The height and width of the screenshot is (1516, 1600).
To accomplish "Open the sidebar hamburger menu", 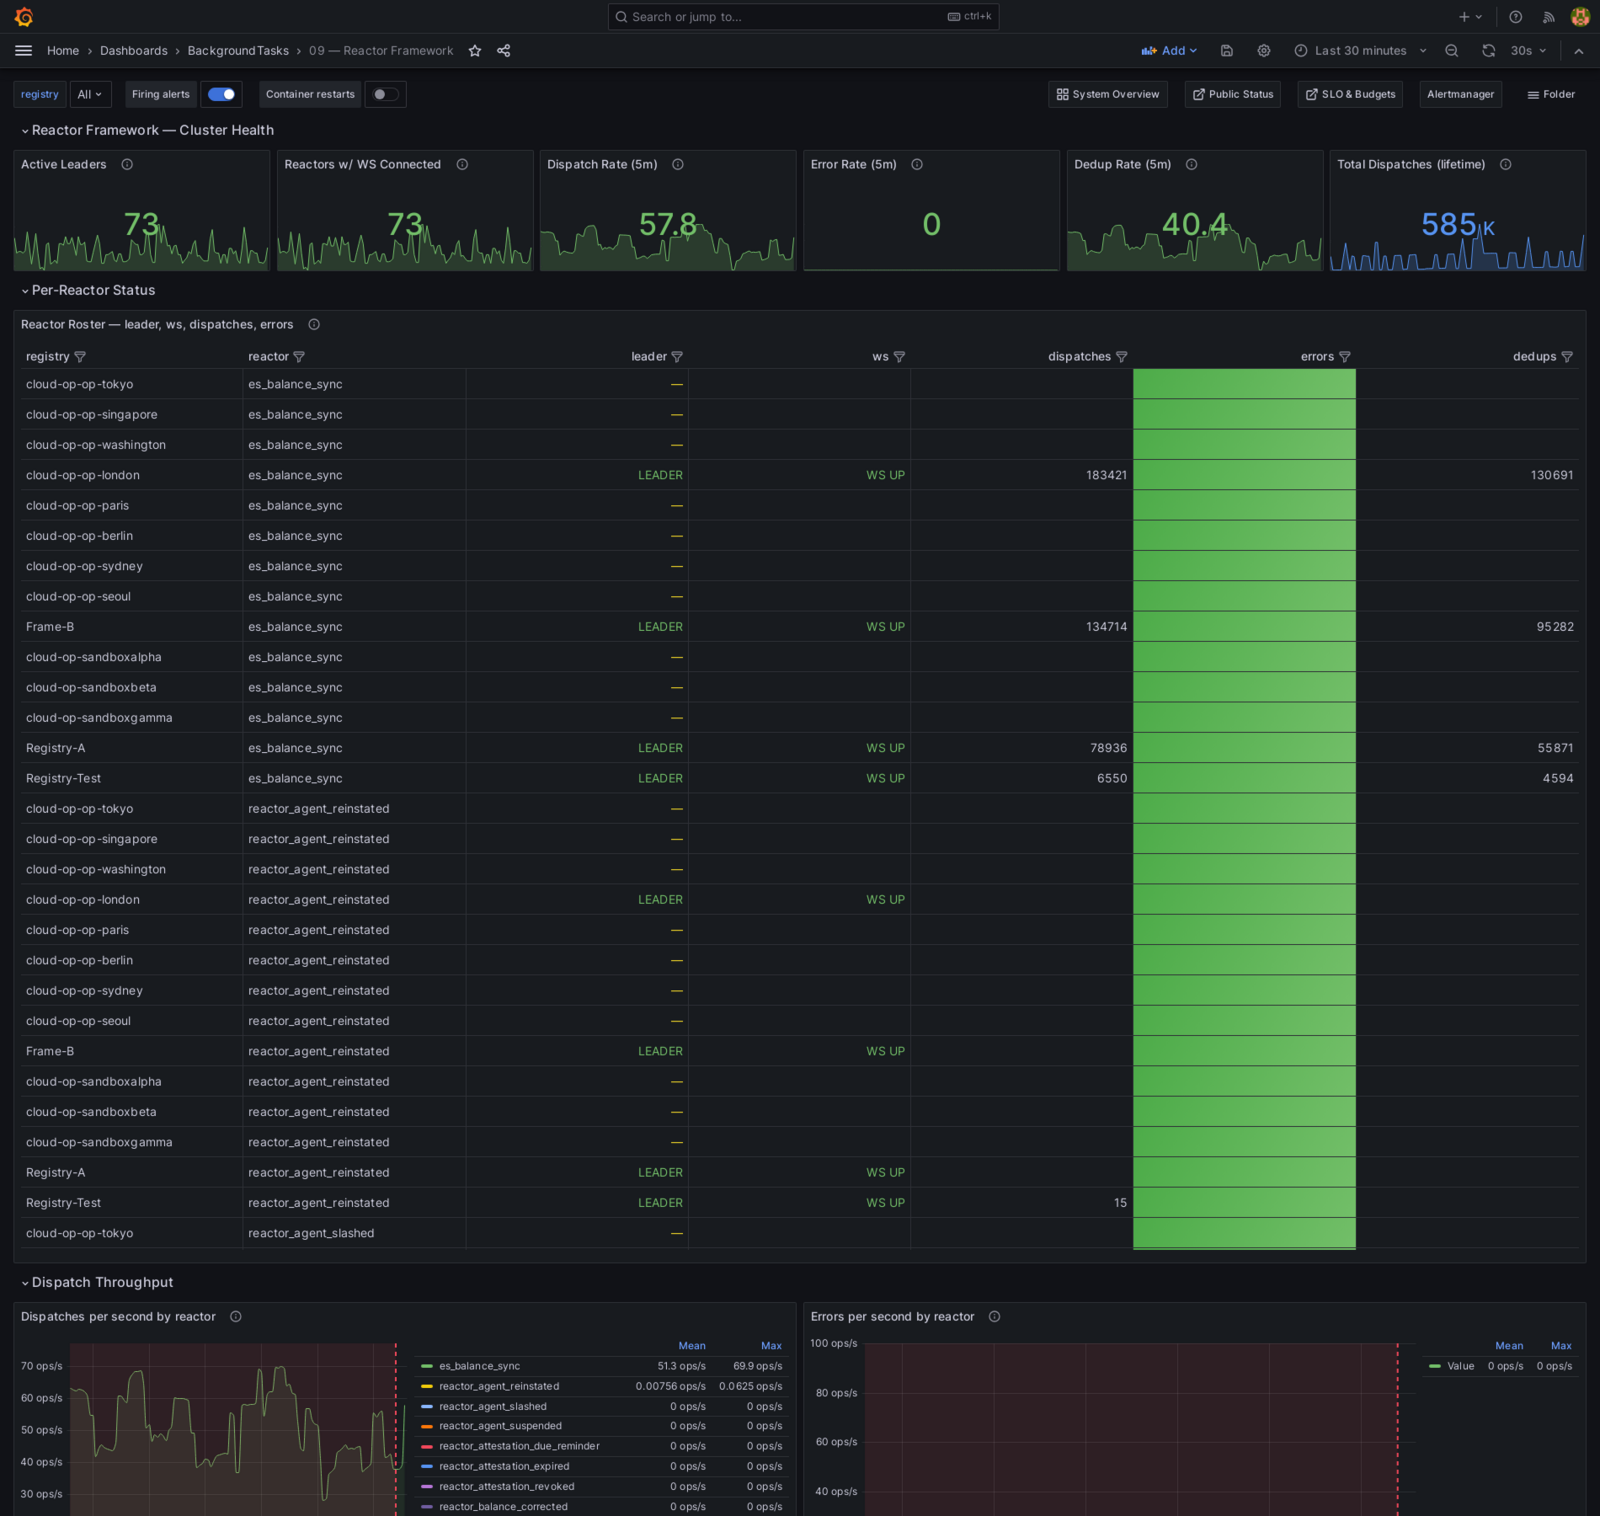I will pos(24,51).
